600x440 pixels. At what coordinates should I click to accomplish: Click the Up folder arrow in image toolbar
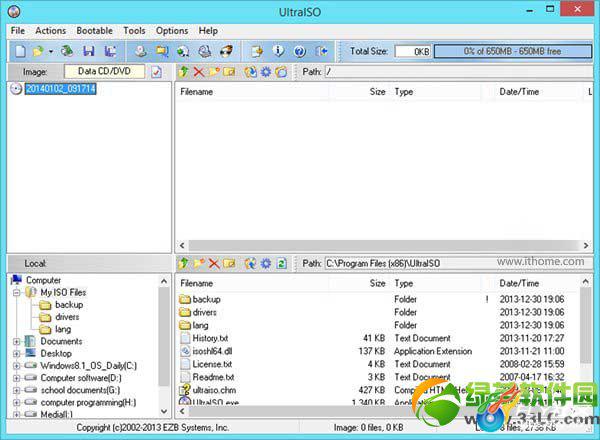pyautogui.click(x=183, y=72)
